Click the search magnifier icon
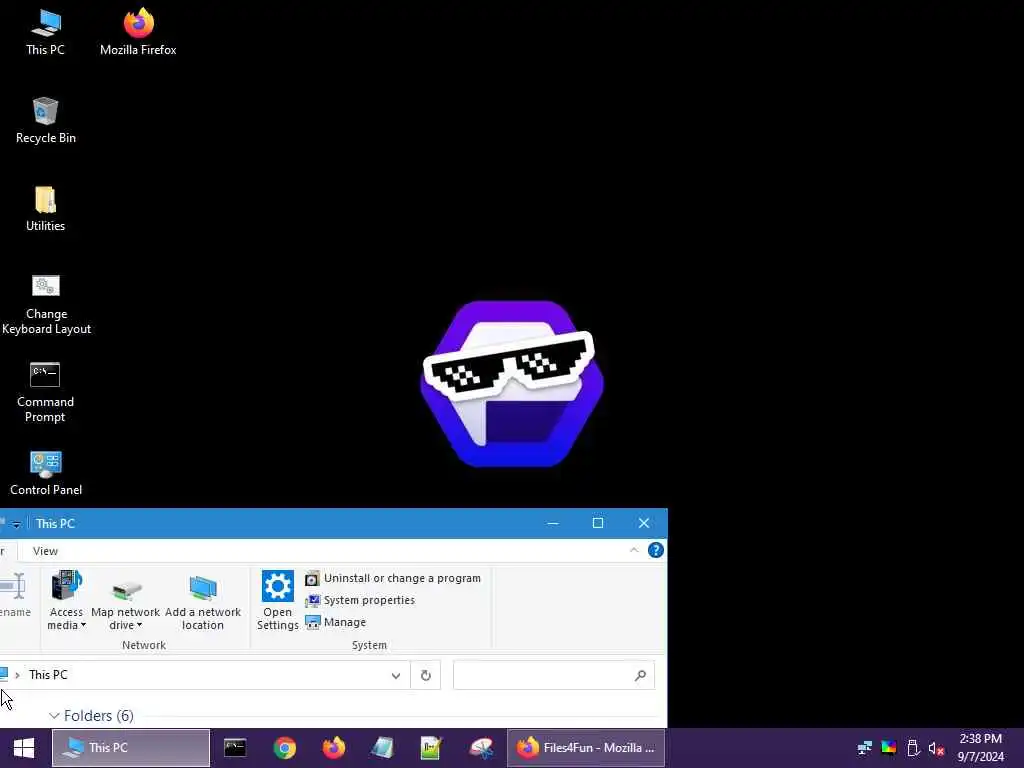 click(641, 675)
